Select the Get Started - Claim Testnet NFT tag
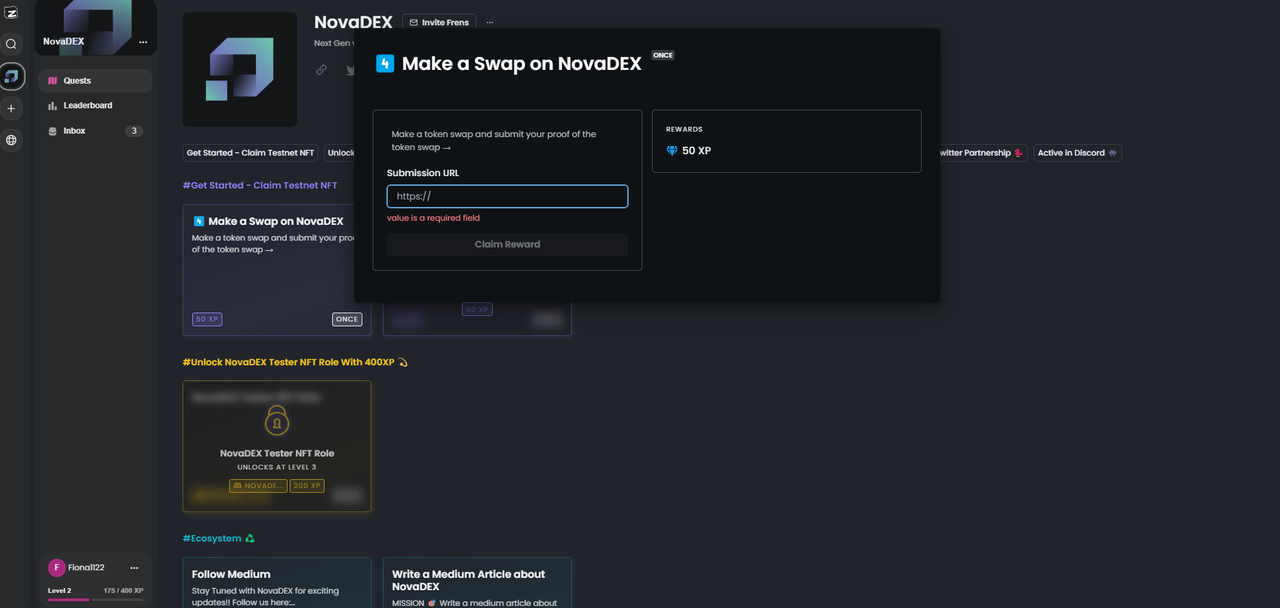Viewport: 1280px width, 608px height. (251, 153)
